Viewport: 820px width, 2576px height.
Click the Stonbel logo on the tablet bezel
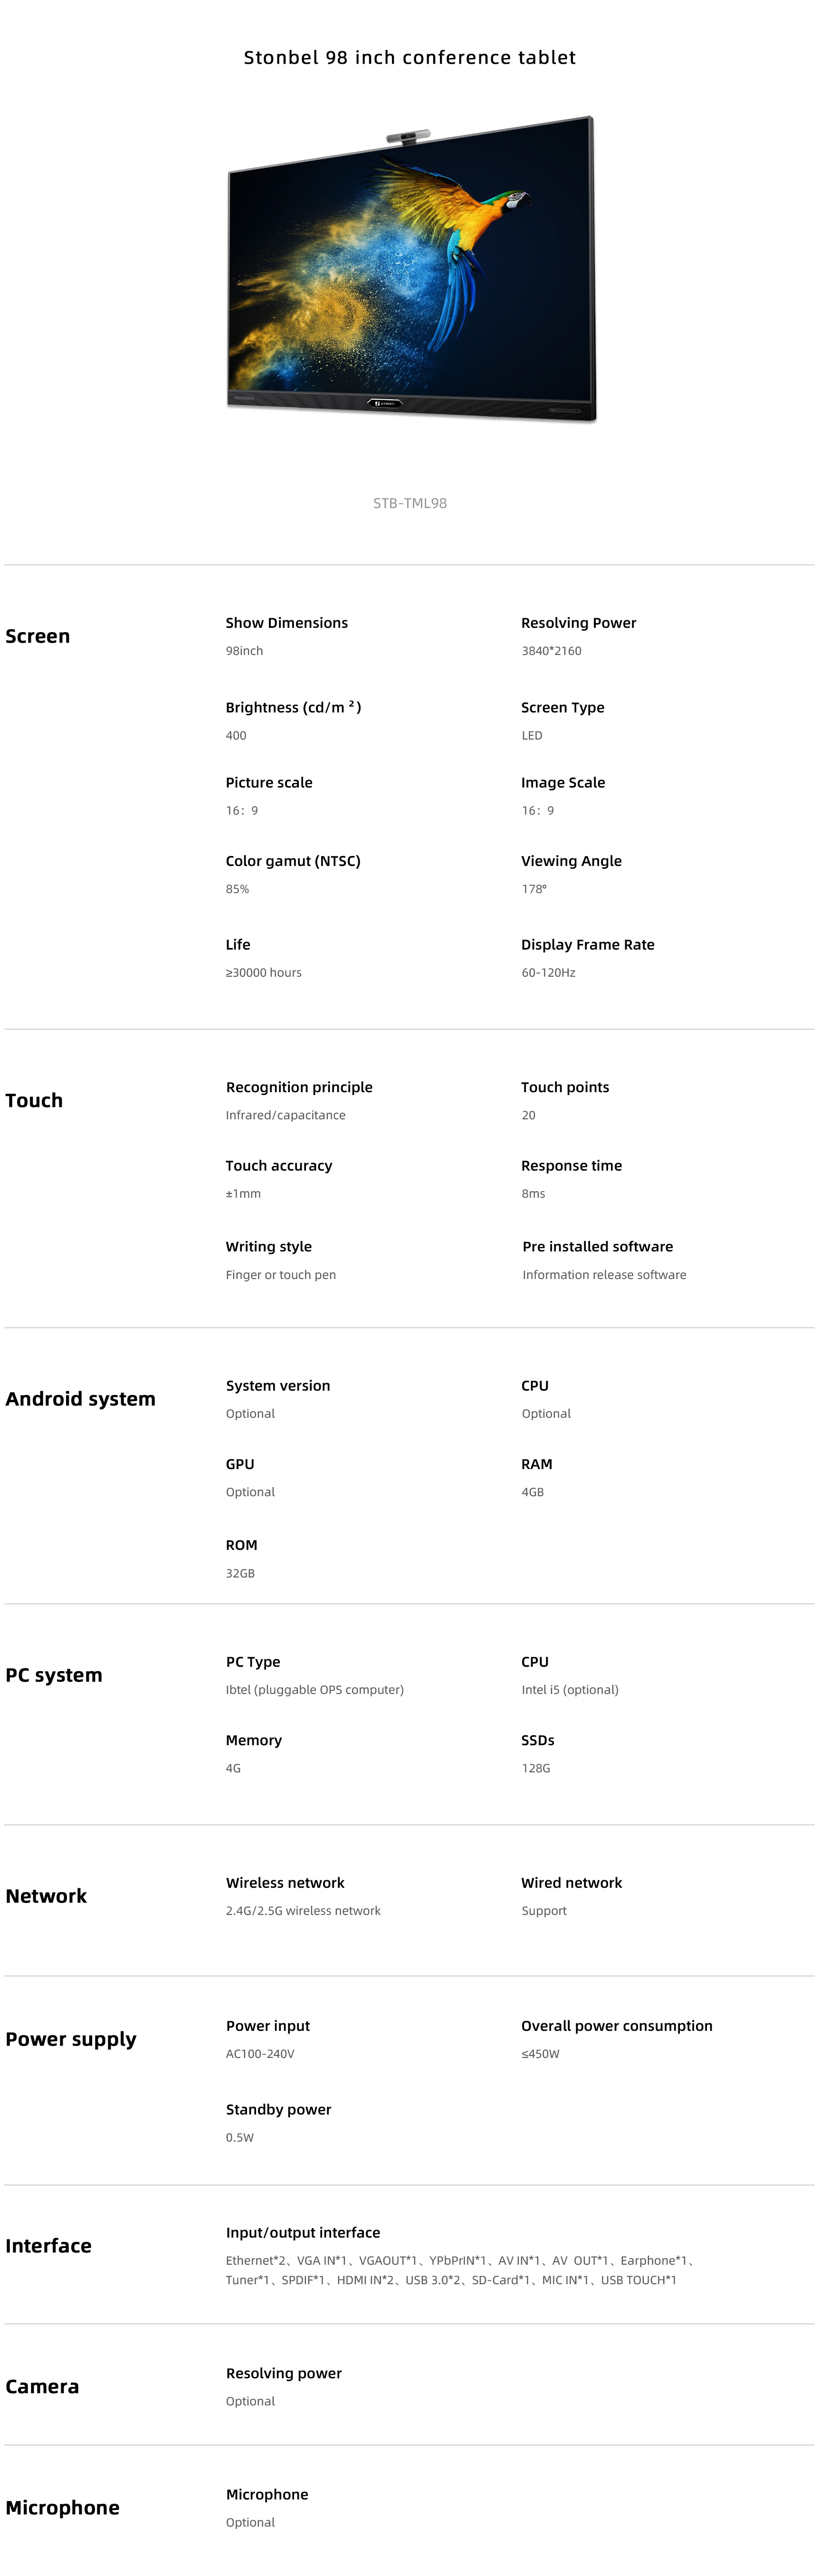tap(386, 403)
